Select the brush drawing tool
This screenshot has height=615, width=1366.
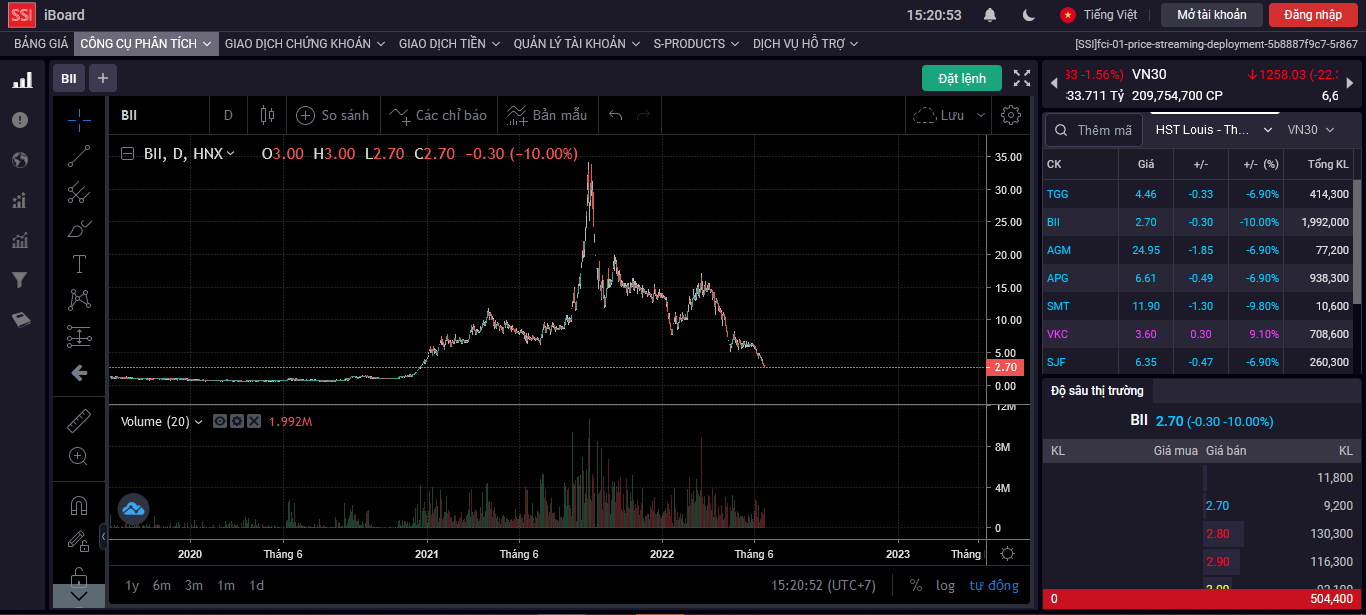79,228
